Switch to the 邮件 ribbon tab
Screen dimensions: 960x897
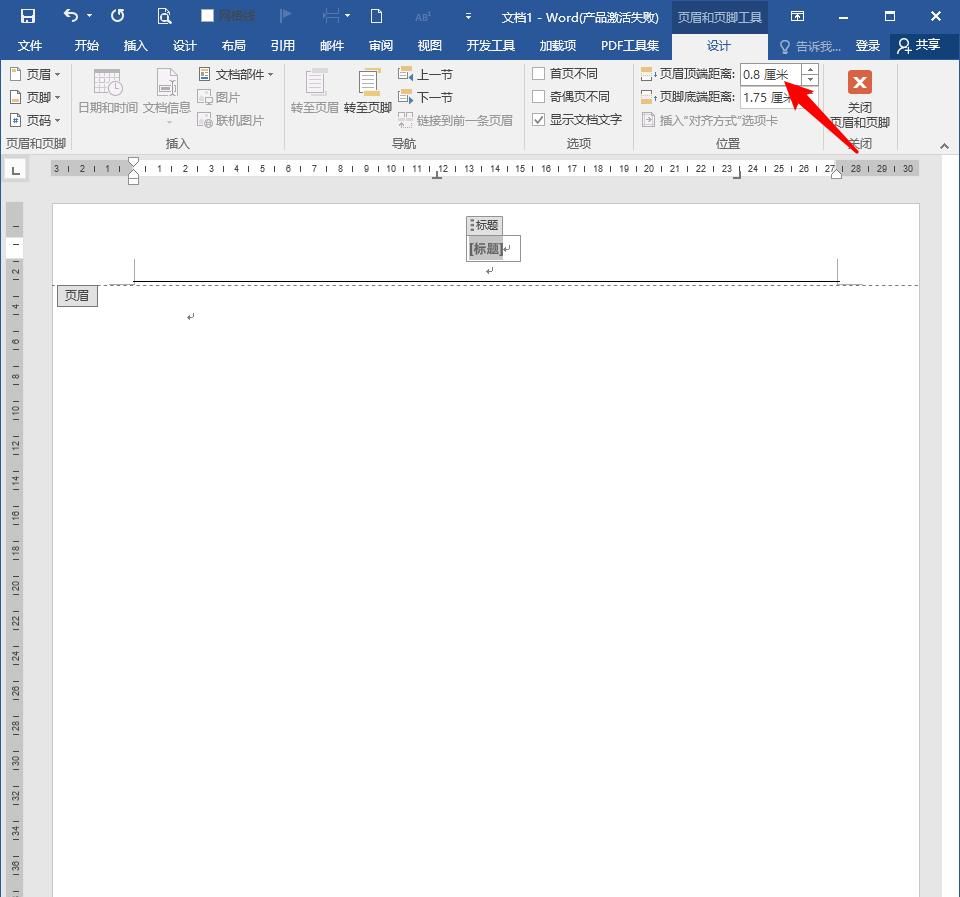click(x=331, y=45)
